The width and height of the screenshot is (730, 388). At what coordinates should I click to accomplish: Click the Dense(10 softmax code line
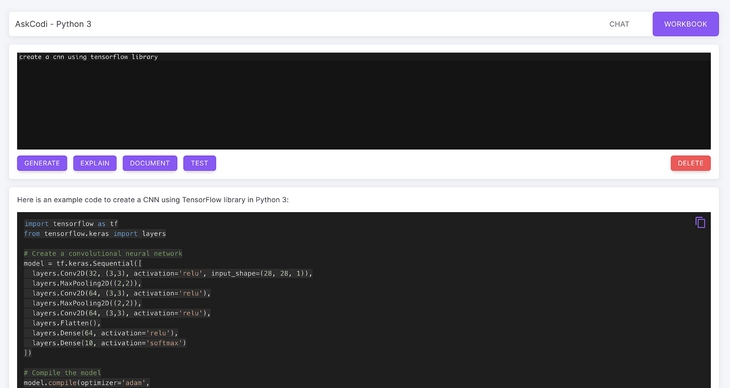109,343
